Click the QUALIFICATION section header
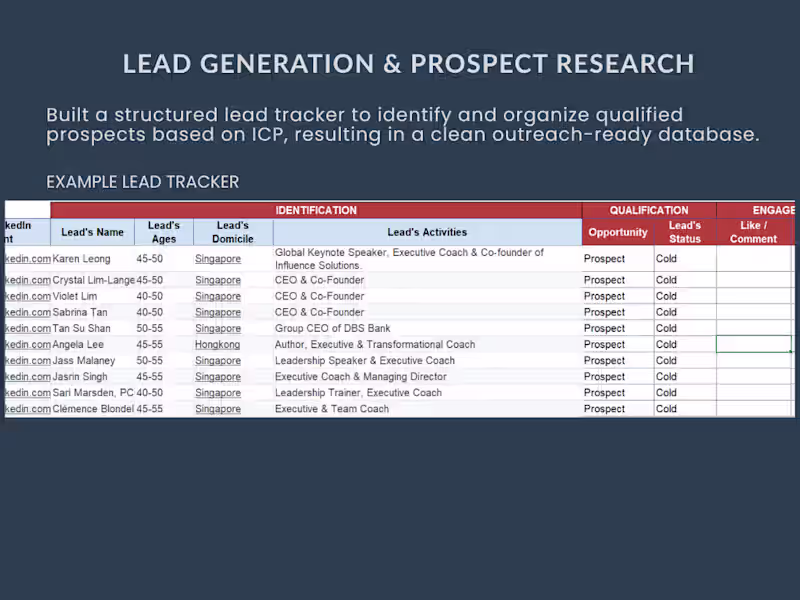Screen dimensions: 800x600 pyautogui.click(x=649, y=210)
